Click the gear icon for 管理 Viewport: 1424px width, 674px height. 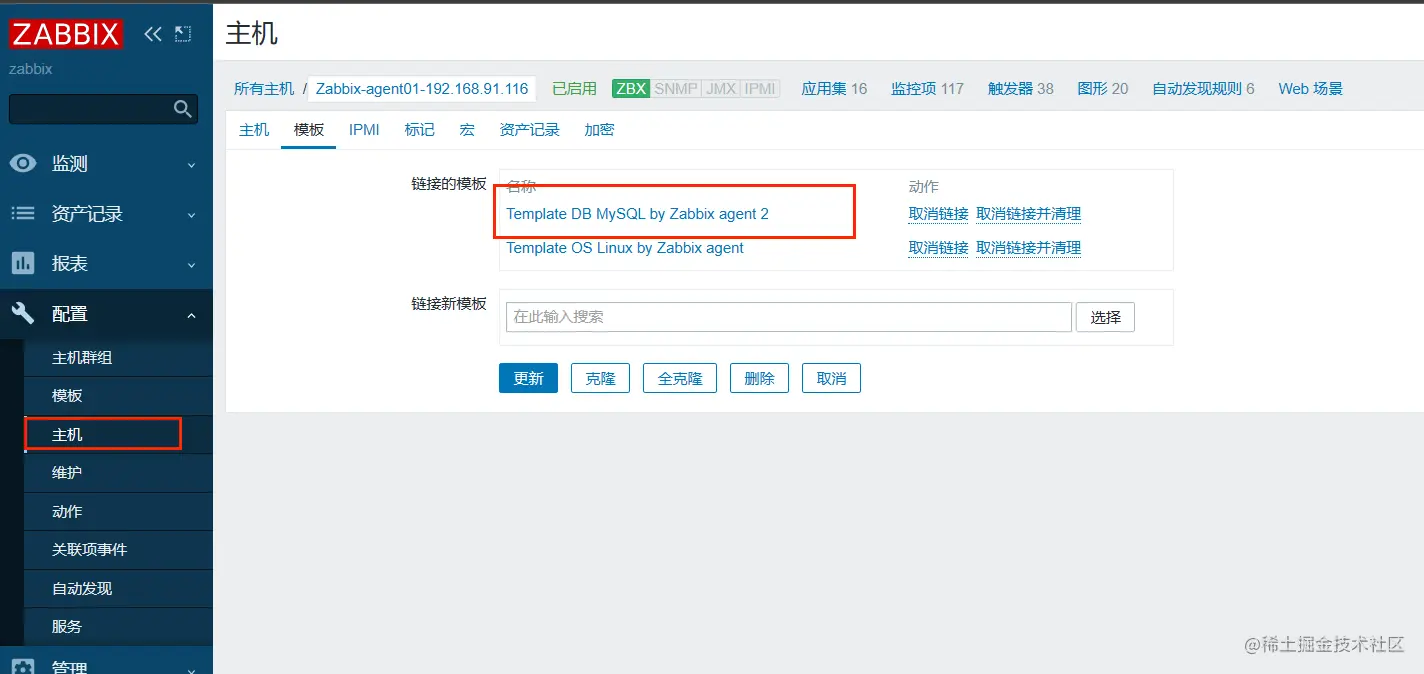point(23,666)
